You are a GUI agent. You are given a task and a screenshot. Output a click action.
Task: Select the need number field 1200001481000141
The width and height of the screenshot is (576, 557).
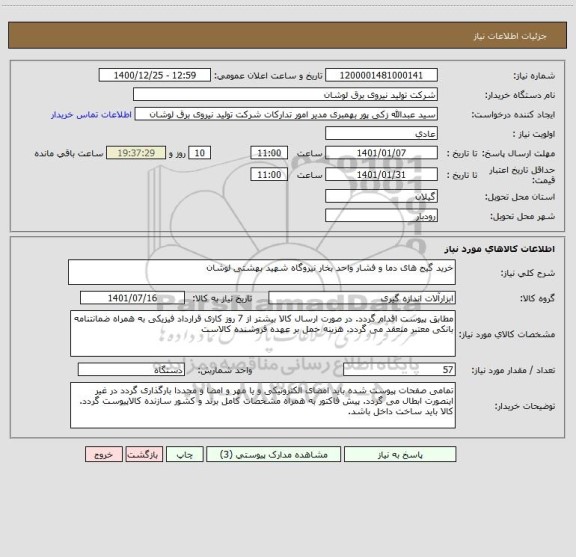click(381, 75)
